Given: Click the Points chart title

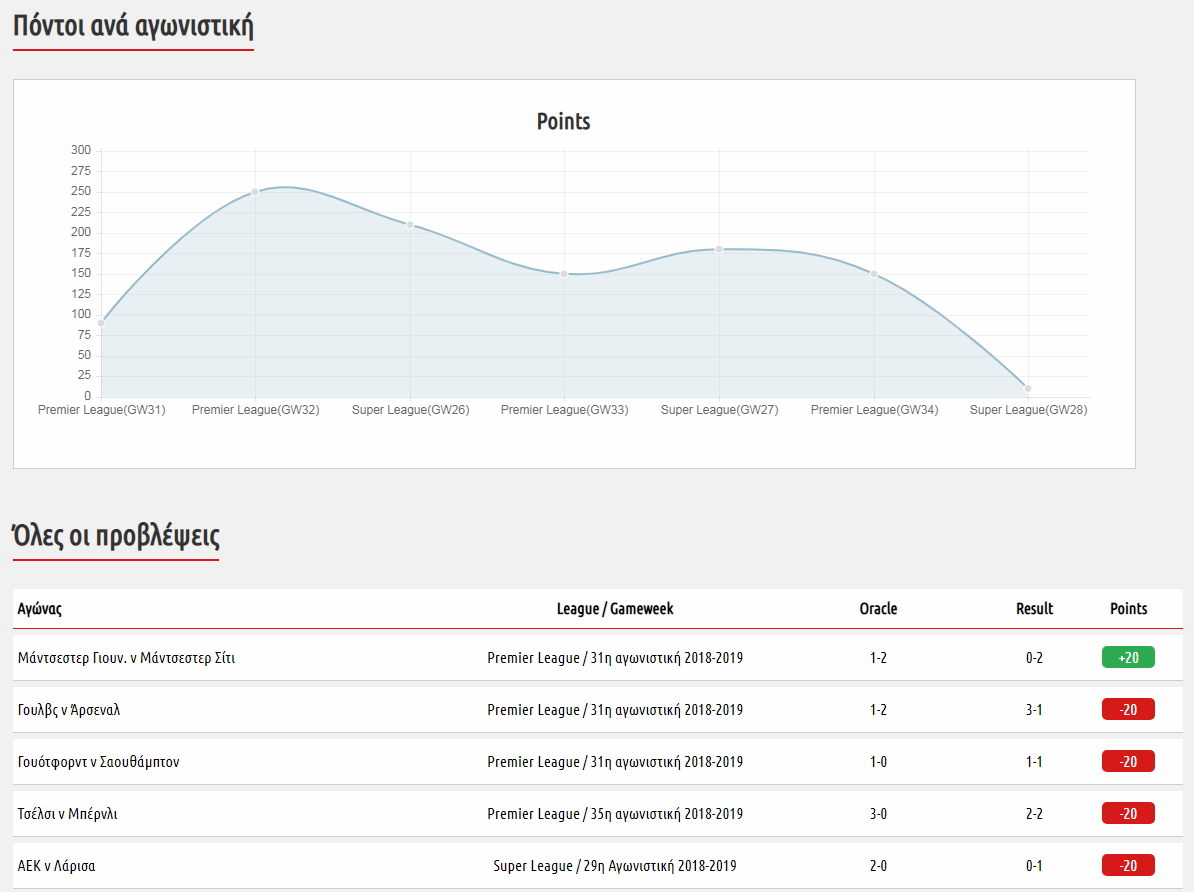Looking at the screenshot, I should (x=564, y=122).
